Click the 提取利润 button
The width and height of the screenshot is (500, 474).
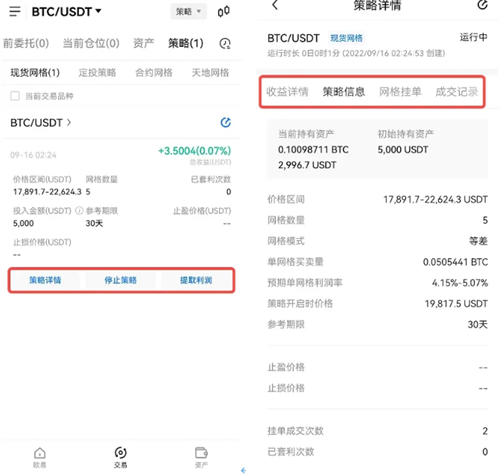(196, 280)
